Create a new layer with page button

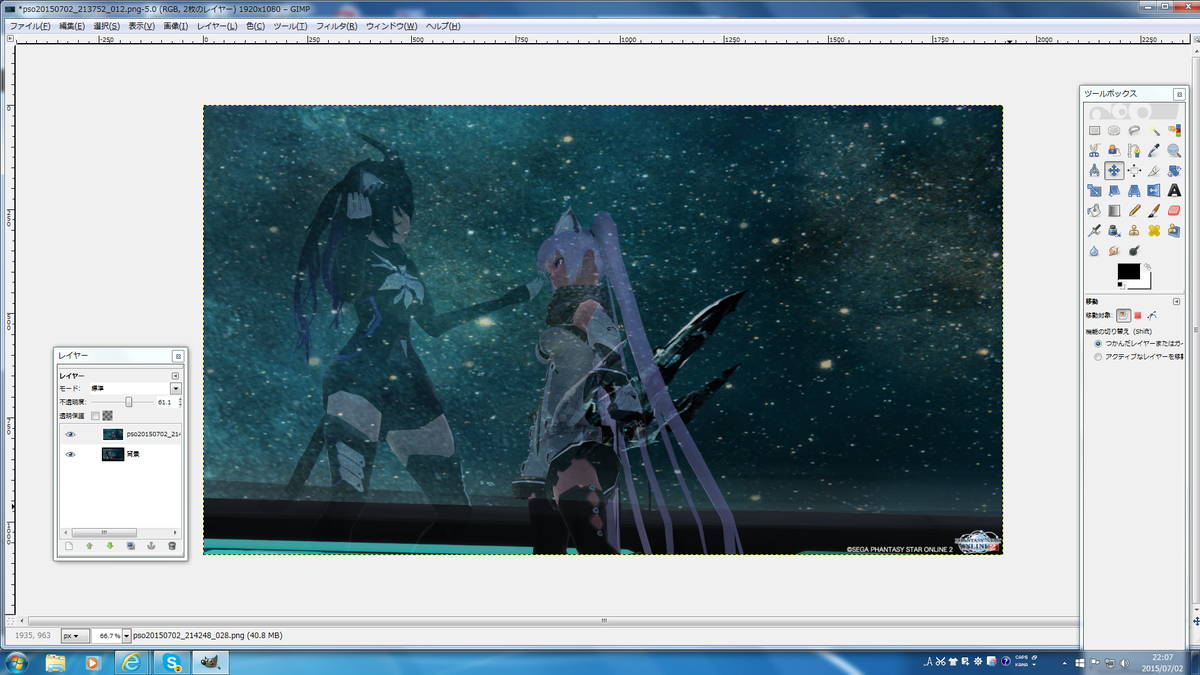[68, 546]
